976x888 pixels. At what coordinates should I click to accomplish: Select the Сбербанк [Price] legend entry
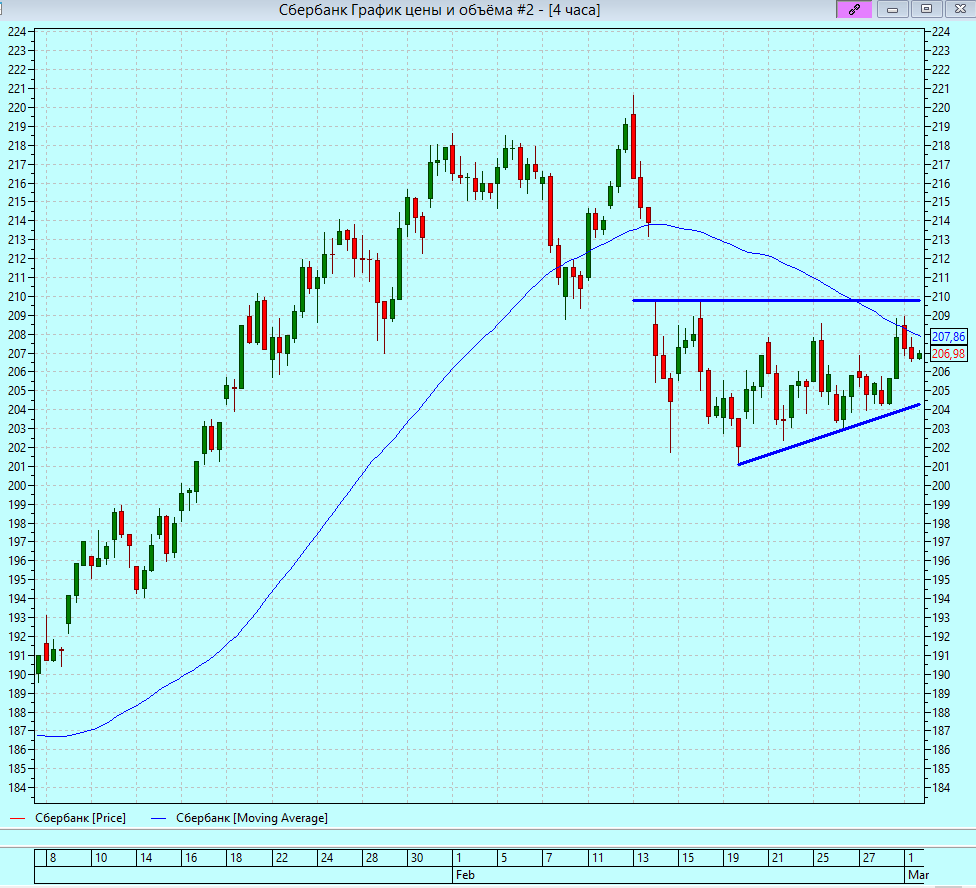80,818
